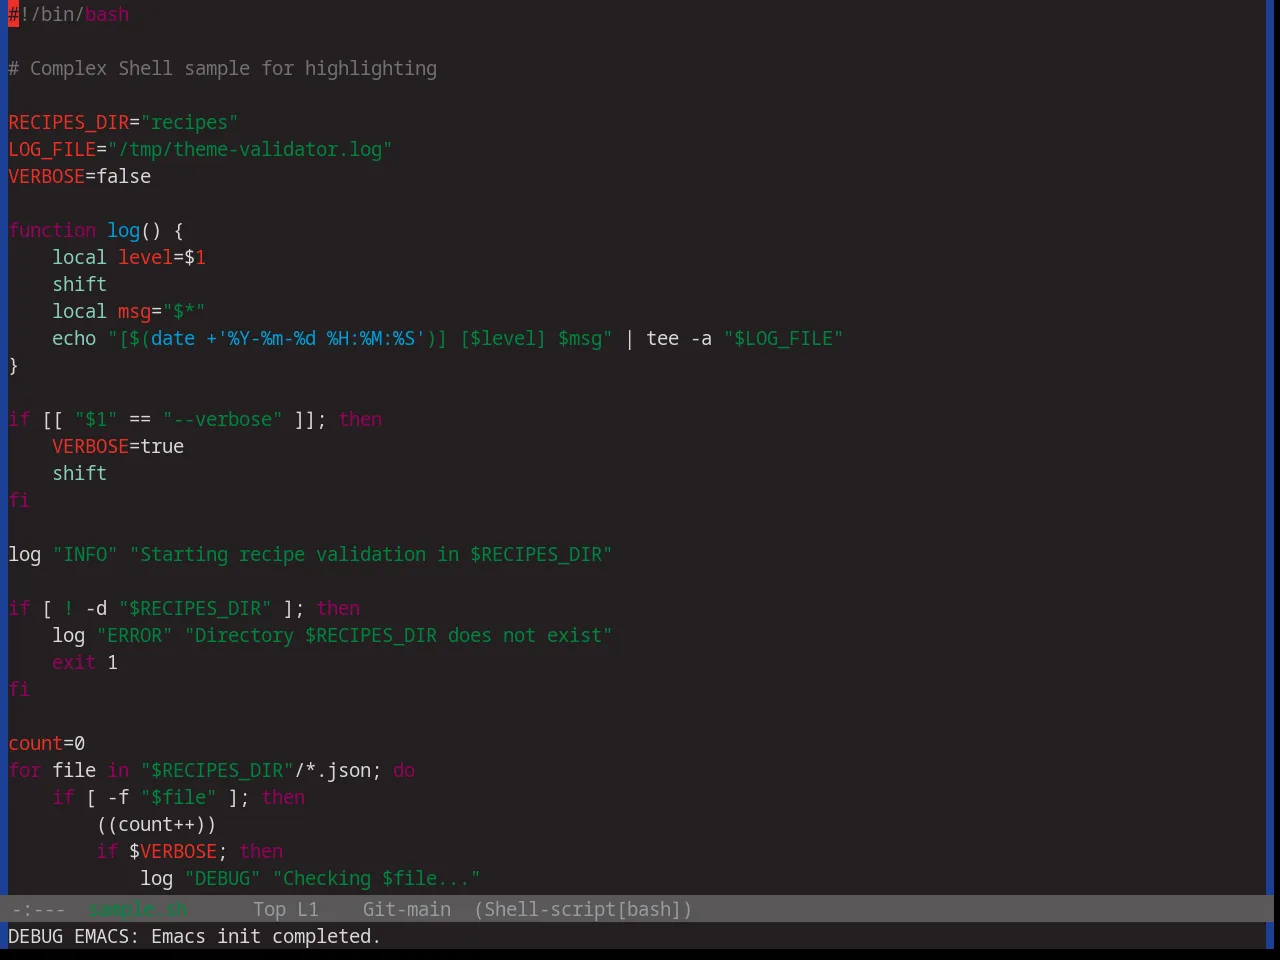Click the 'fi' line below 'exit 1'
The width and height of the screenshot is (1280, 960).
[x=19, y=689]
